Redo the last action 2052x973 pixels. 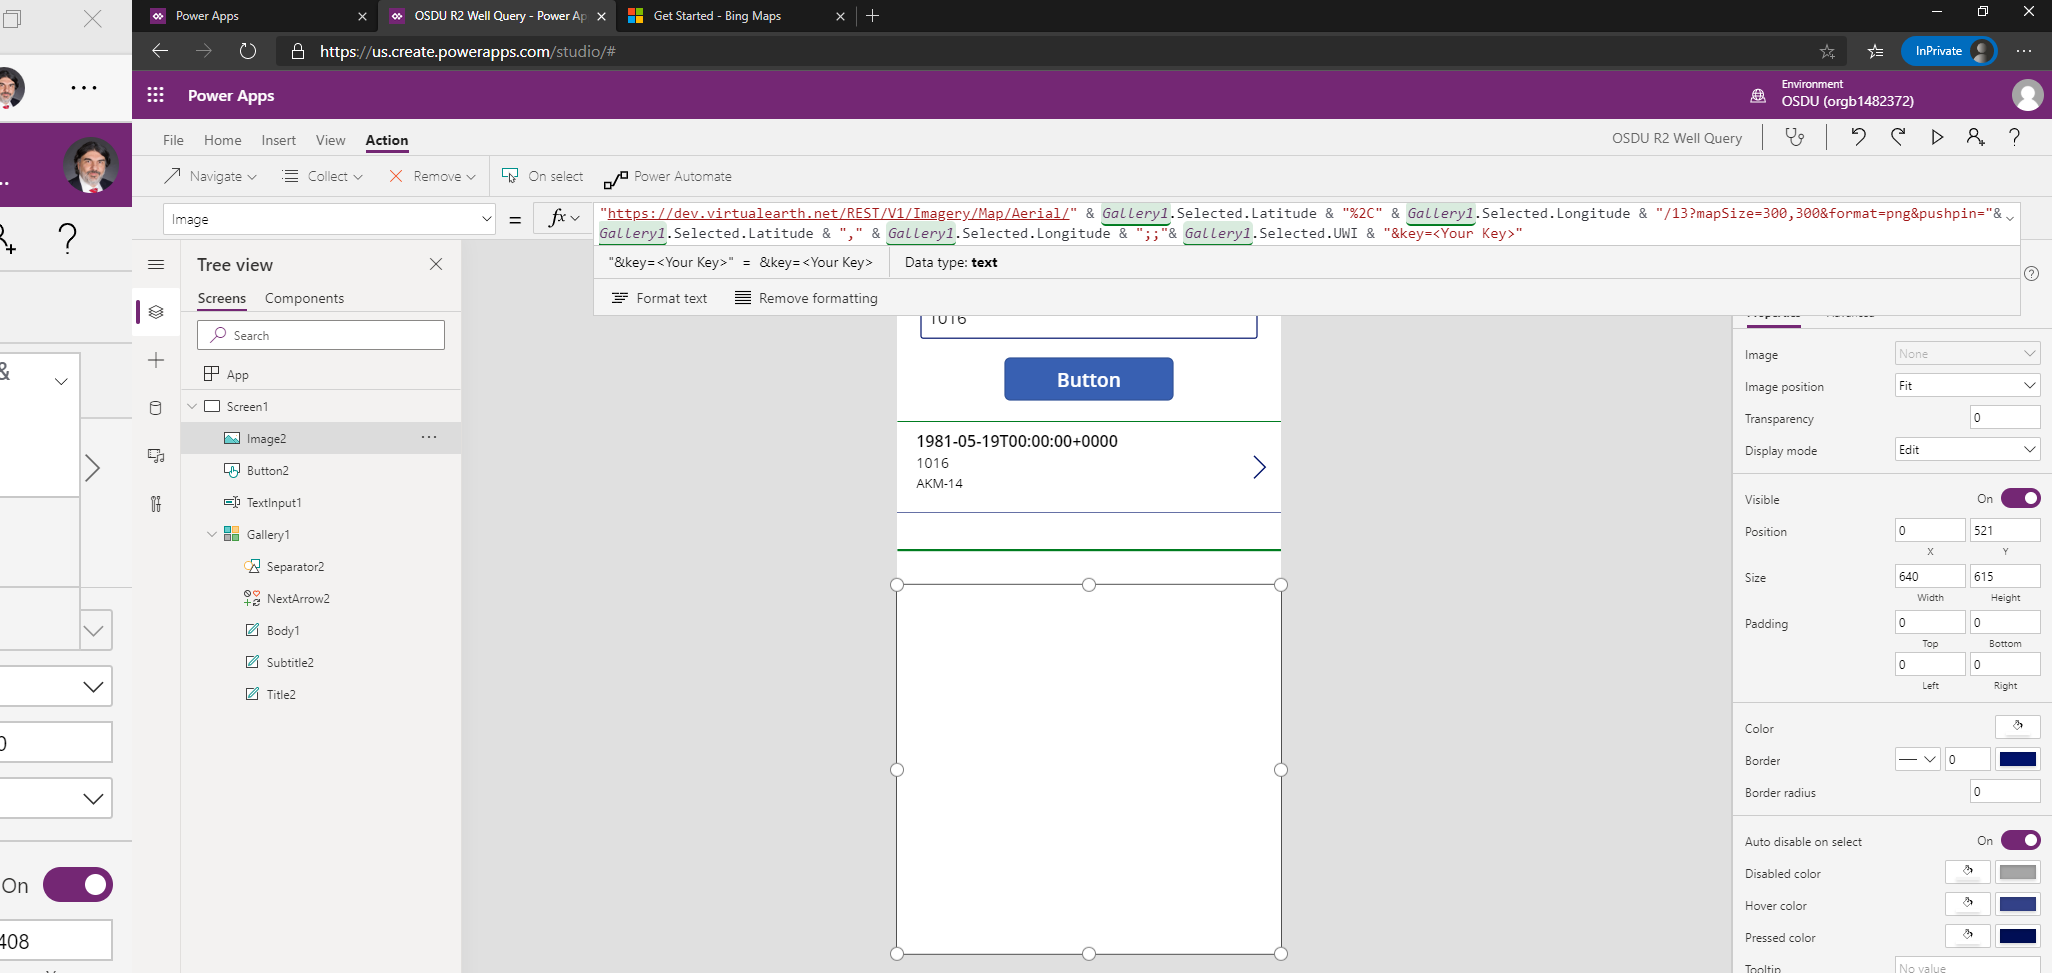click(x=1897, y=137)
